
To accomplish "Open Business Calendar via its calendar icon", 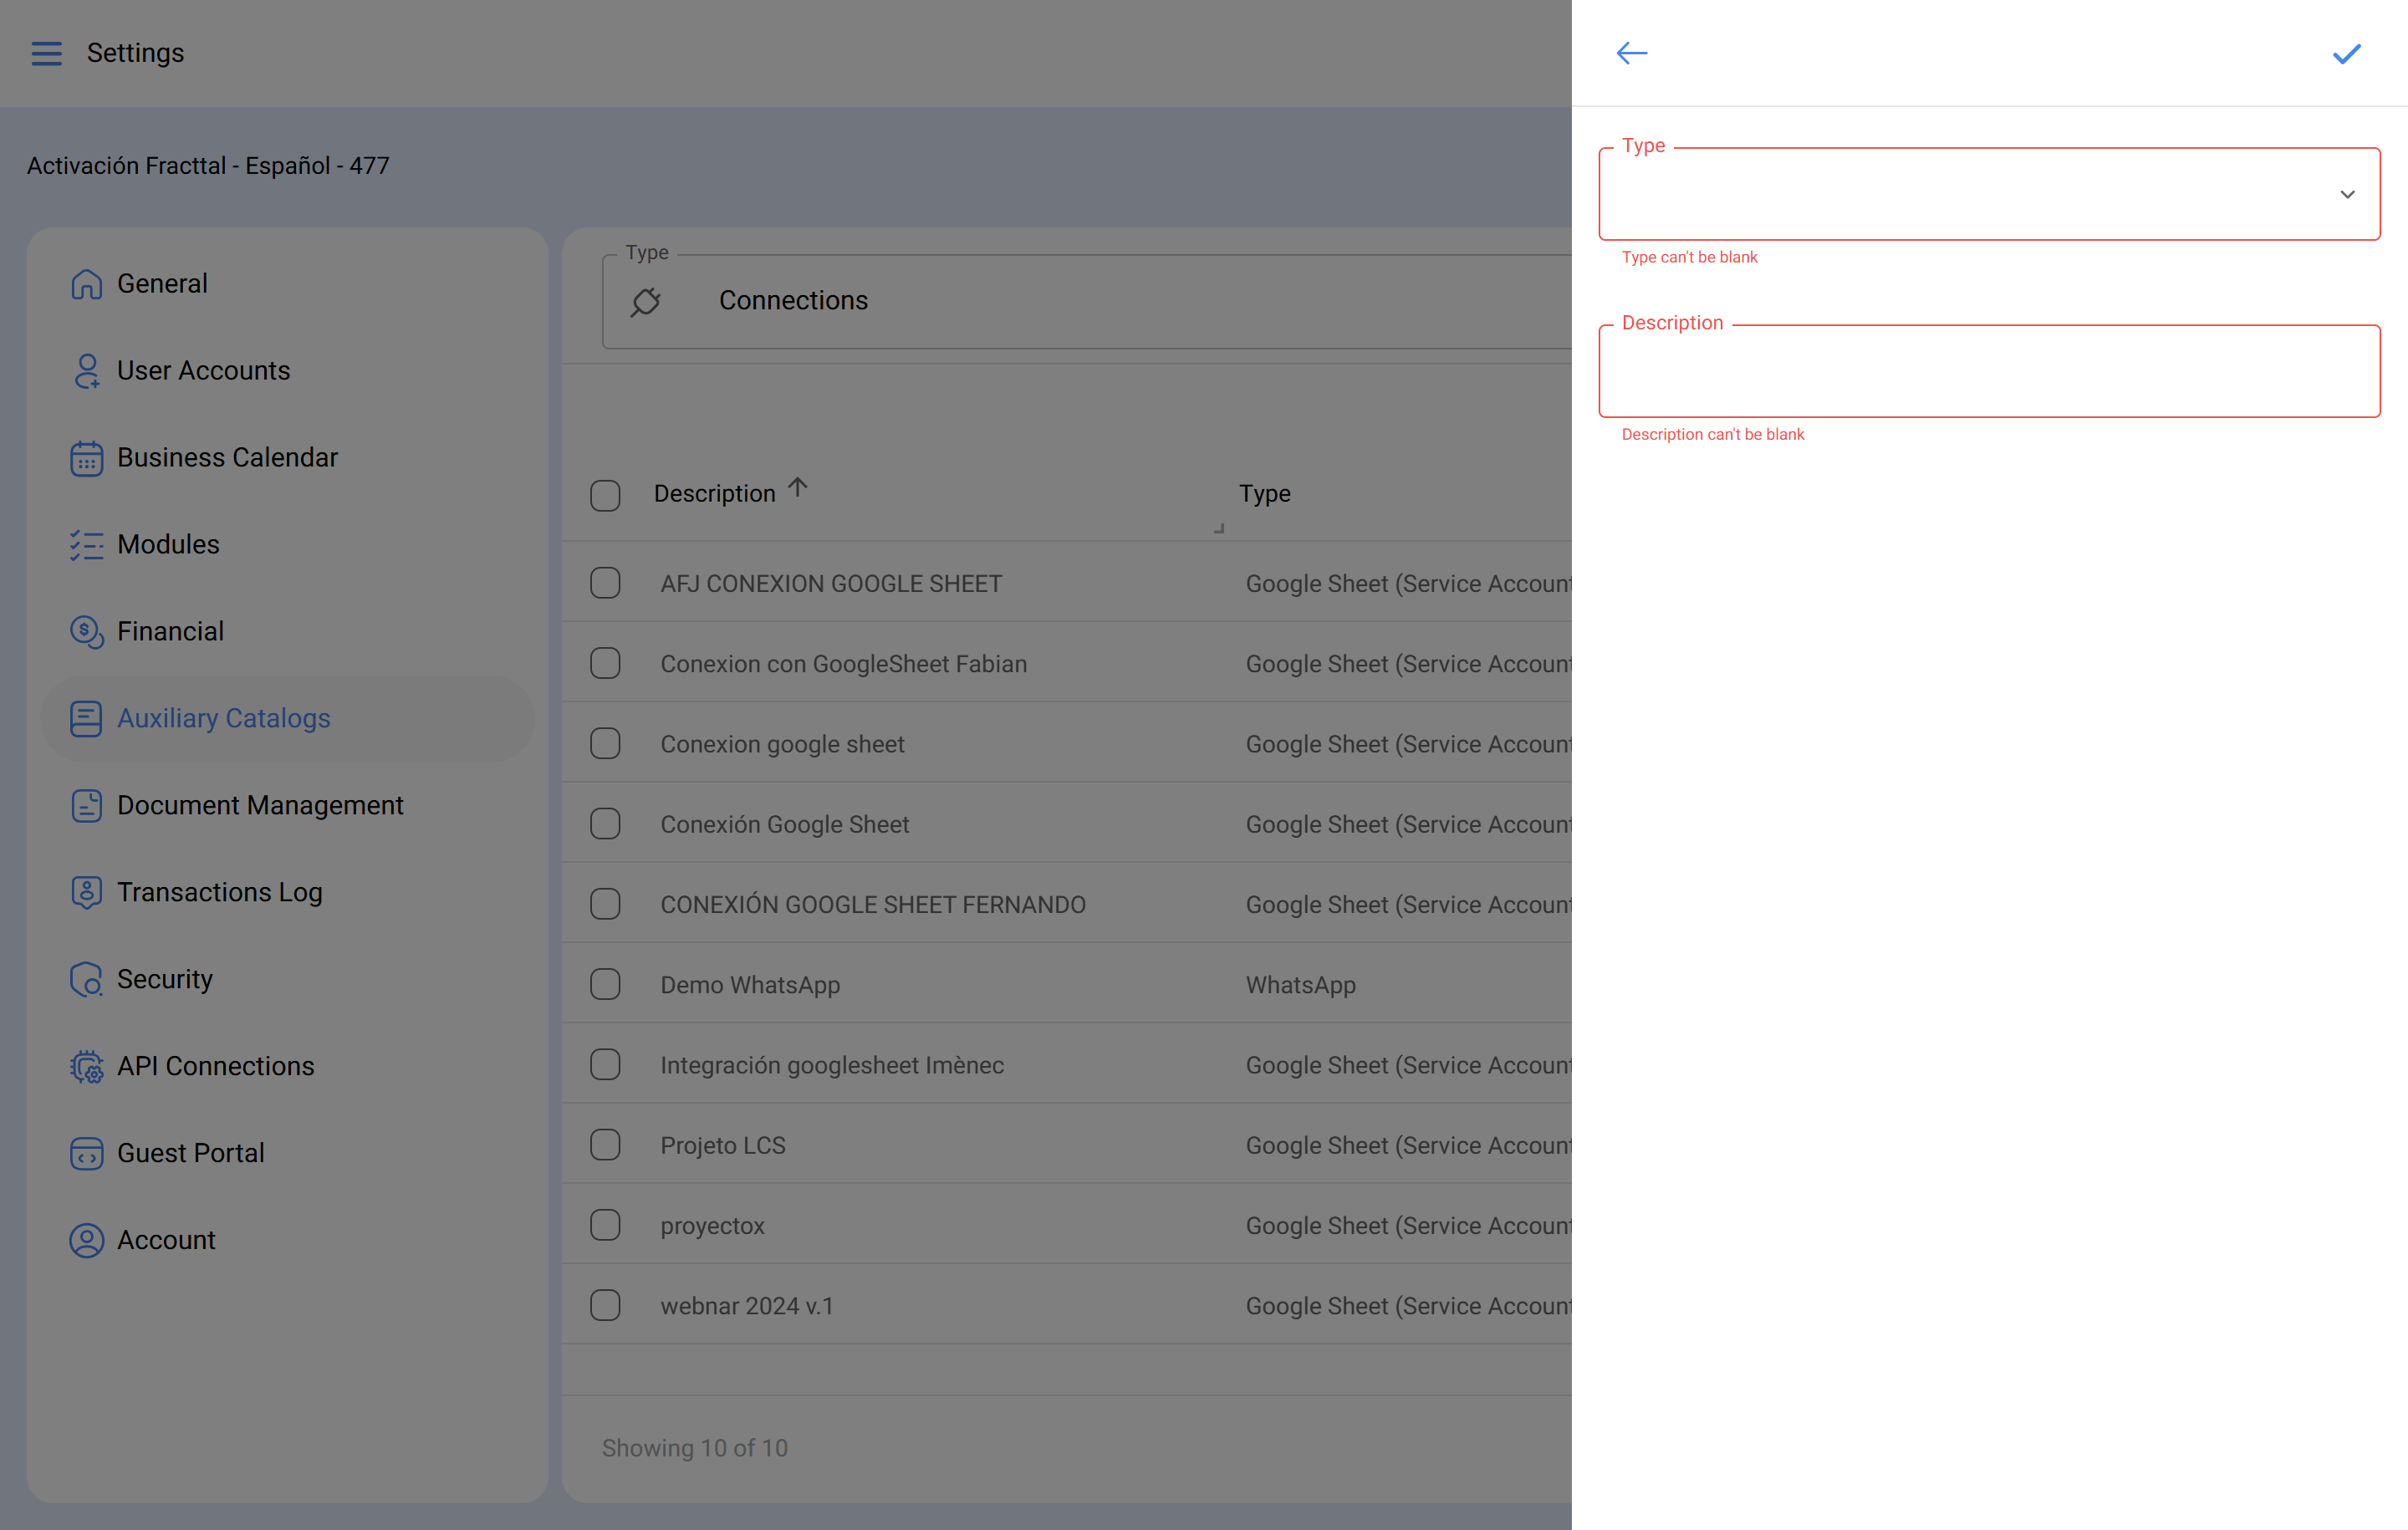I will pyautogui.click(x=87, y=457).
